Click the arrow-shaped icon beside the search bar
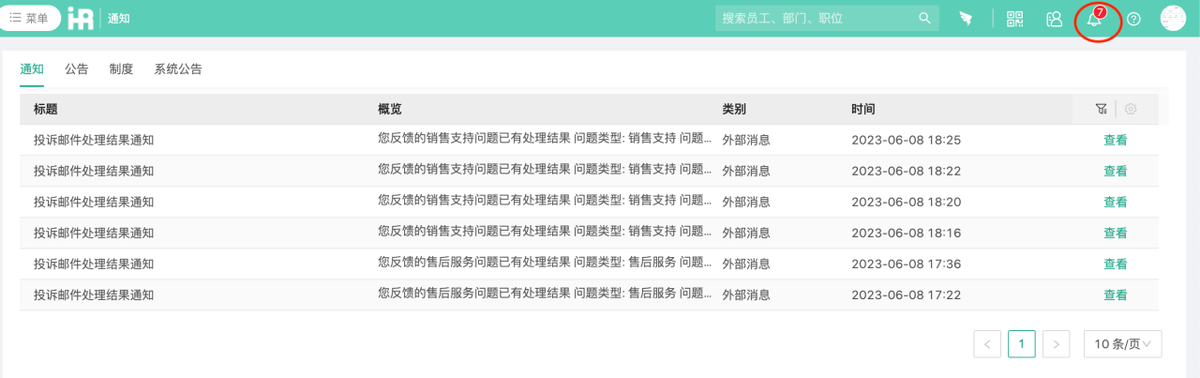Screen dimensions: 1200x378 (x=966, y=18)
